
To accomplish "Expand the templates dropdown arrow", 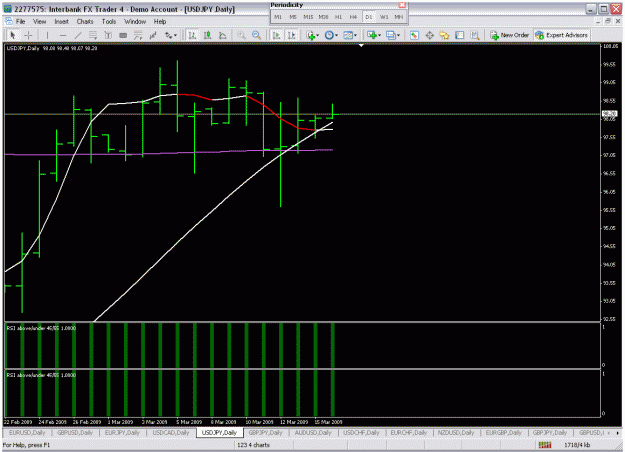I will 355,35.
